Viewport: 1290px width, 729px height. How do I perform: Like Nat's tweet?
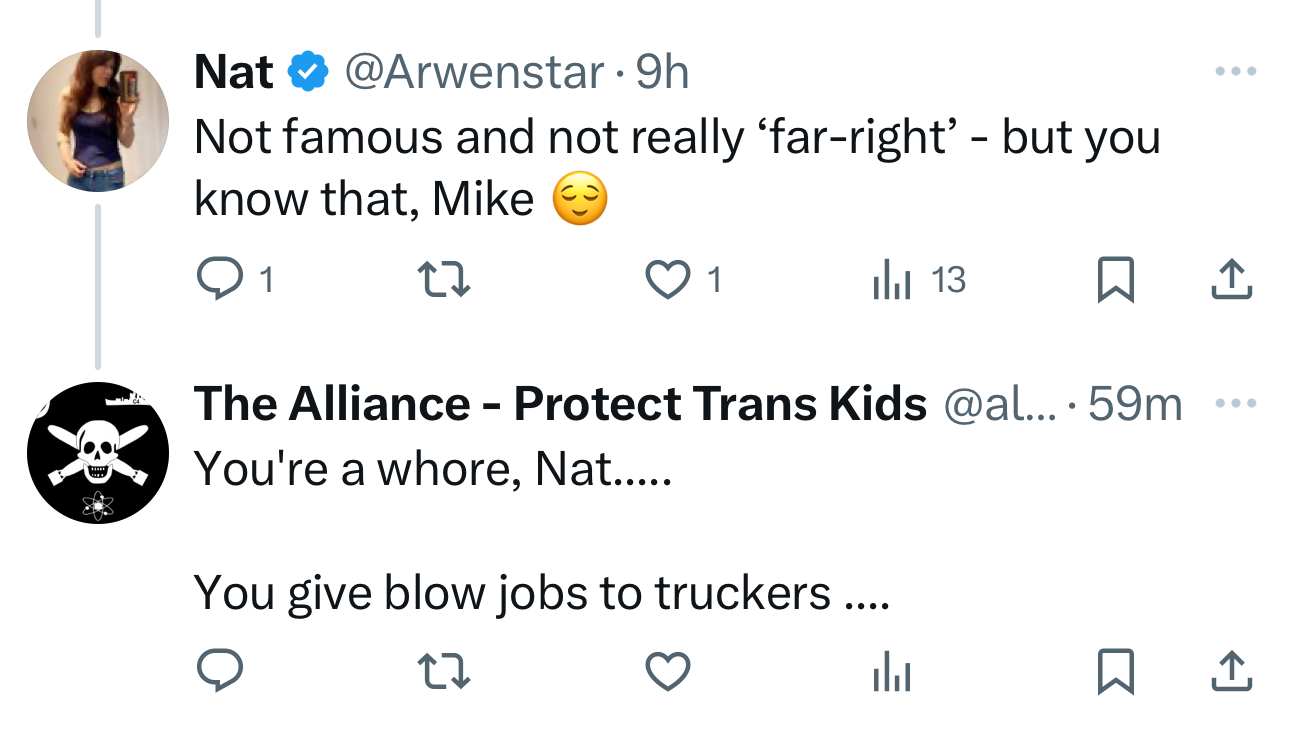click(x=668, y=280)
